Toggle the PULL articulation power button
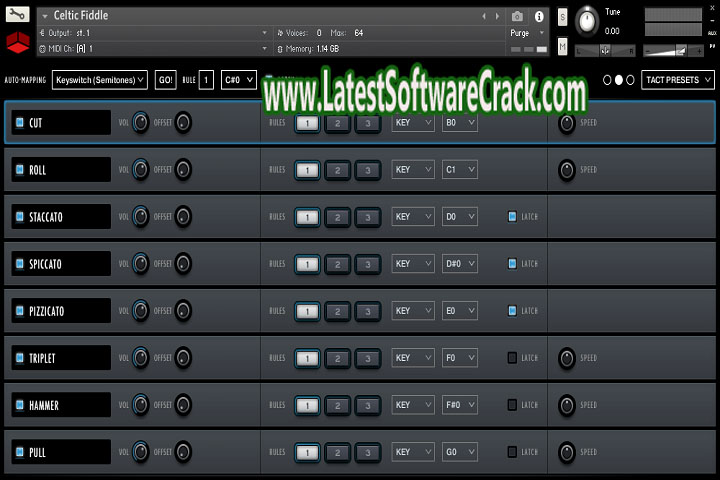The width and height of the screenshot is (720, 480). (x=20, y=452)
